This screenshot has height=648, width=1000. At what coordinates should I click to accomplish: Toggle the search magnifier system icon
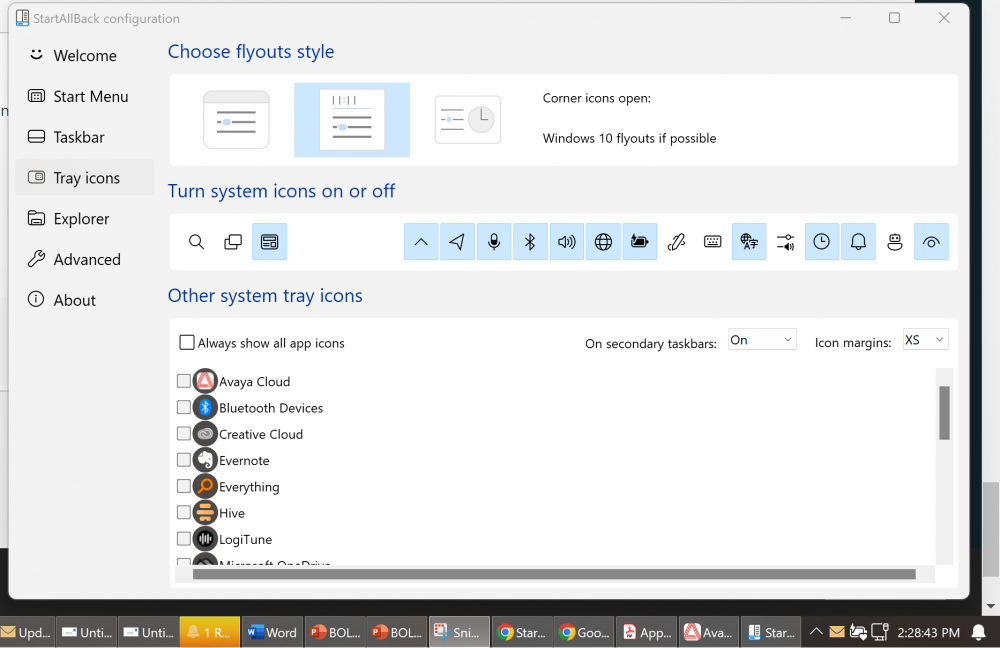(197, 242)
